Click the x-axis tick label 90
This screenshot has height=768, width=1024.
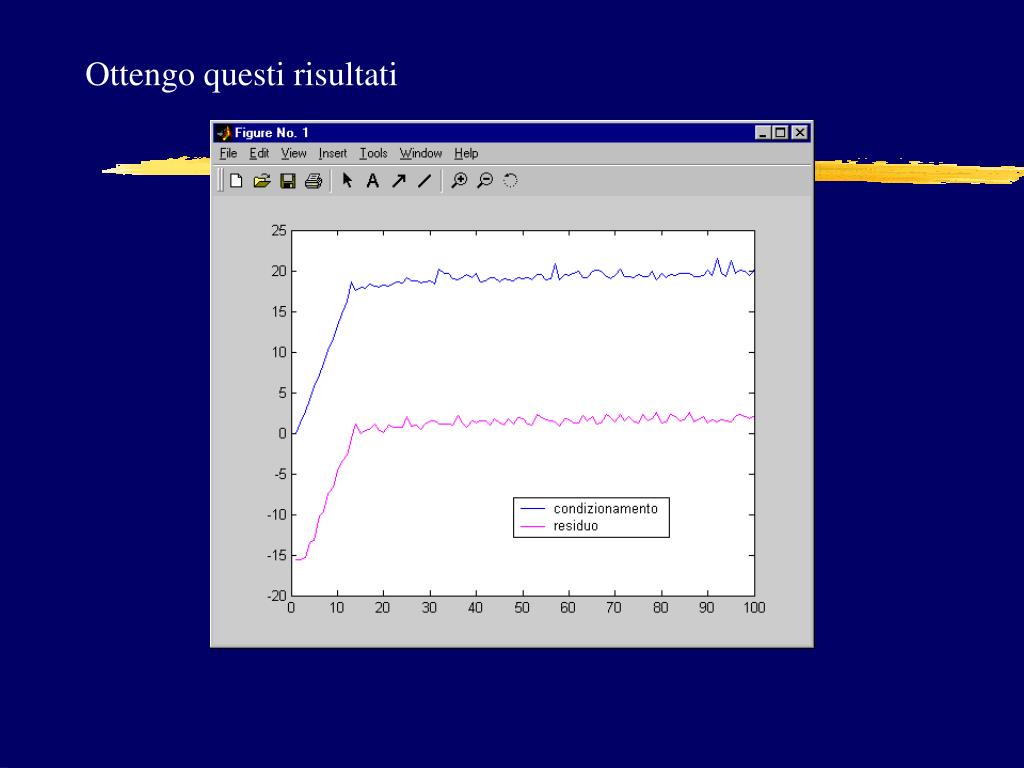[707, 608]
